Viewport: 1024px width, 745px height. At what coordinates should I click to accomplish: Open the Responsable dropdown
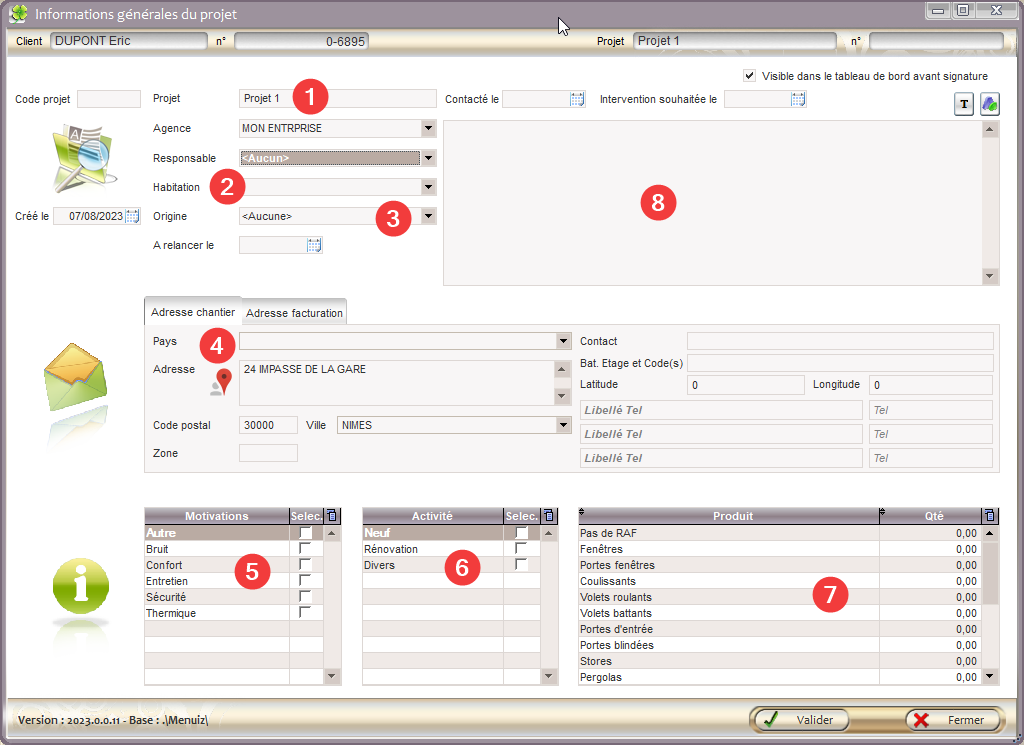(x=428, y=158)
